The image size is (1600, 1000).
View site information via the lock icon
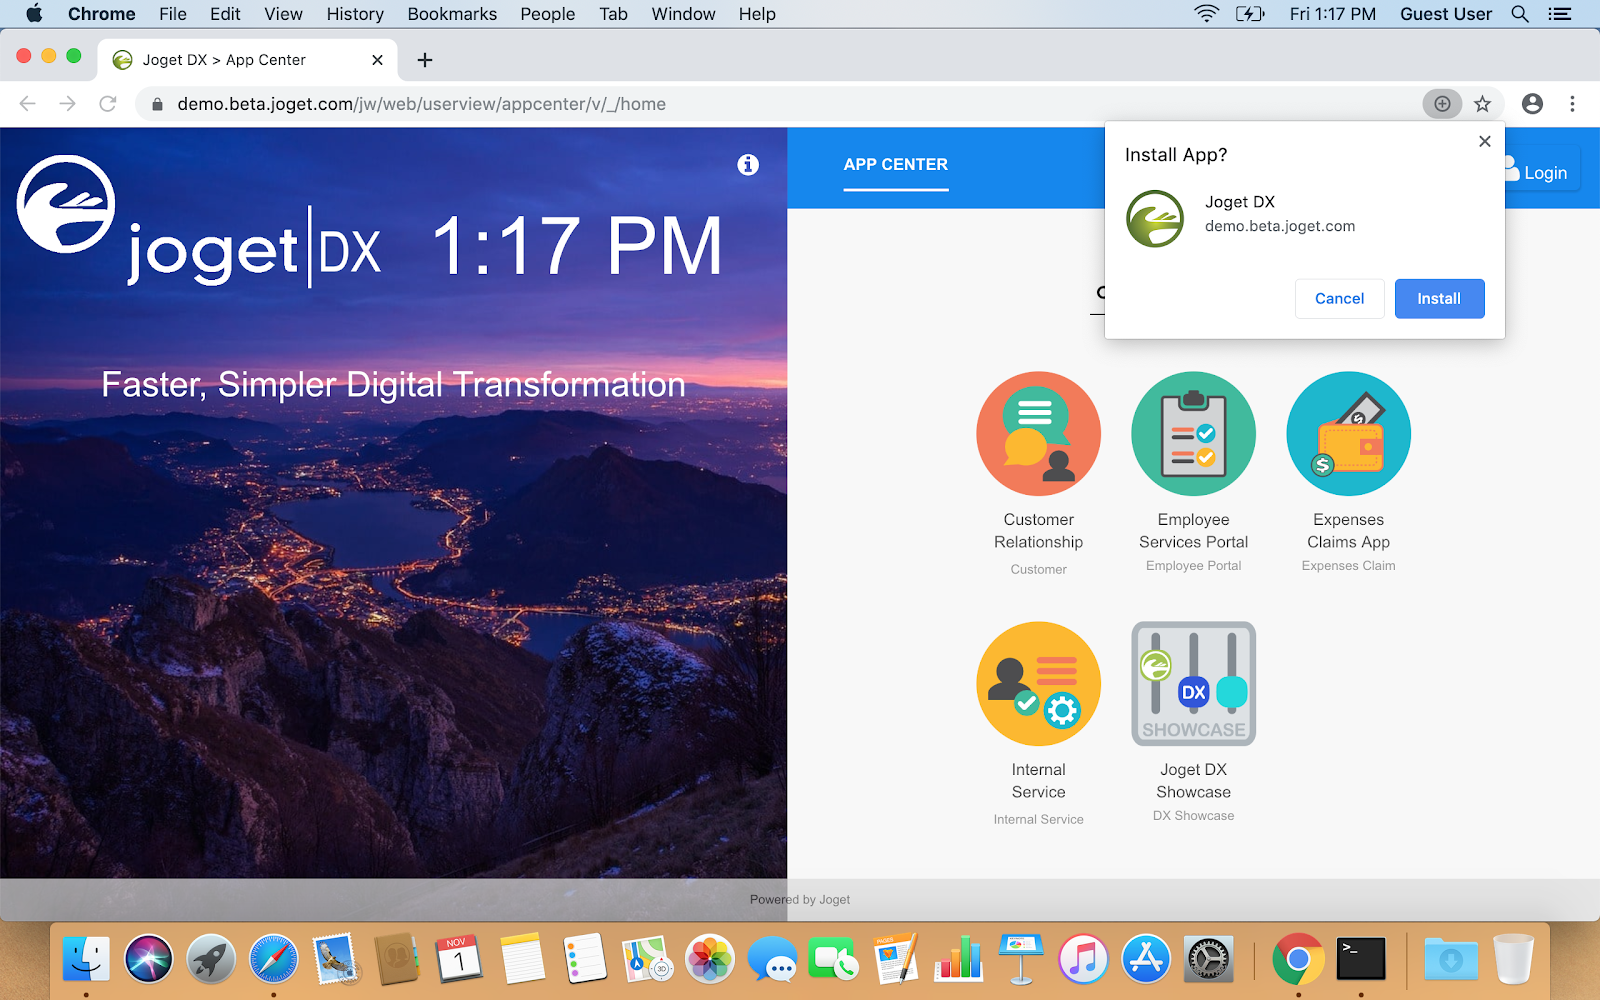point(157,104)
